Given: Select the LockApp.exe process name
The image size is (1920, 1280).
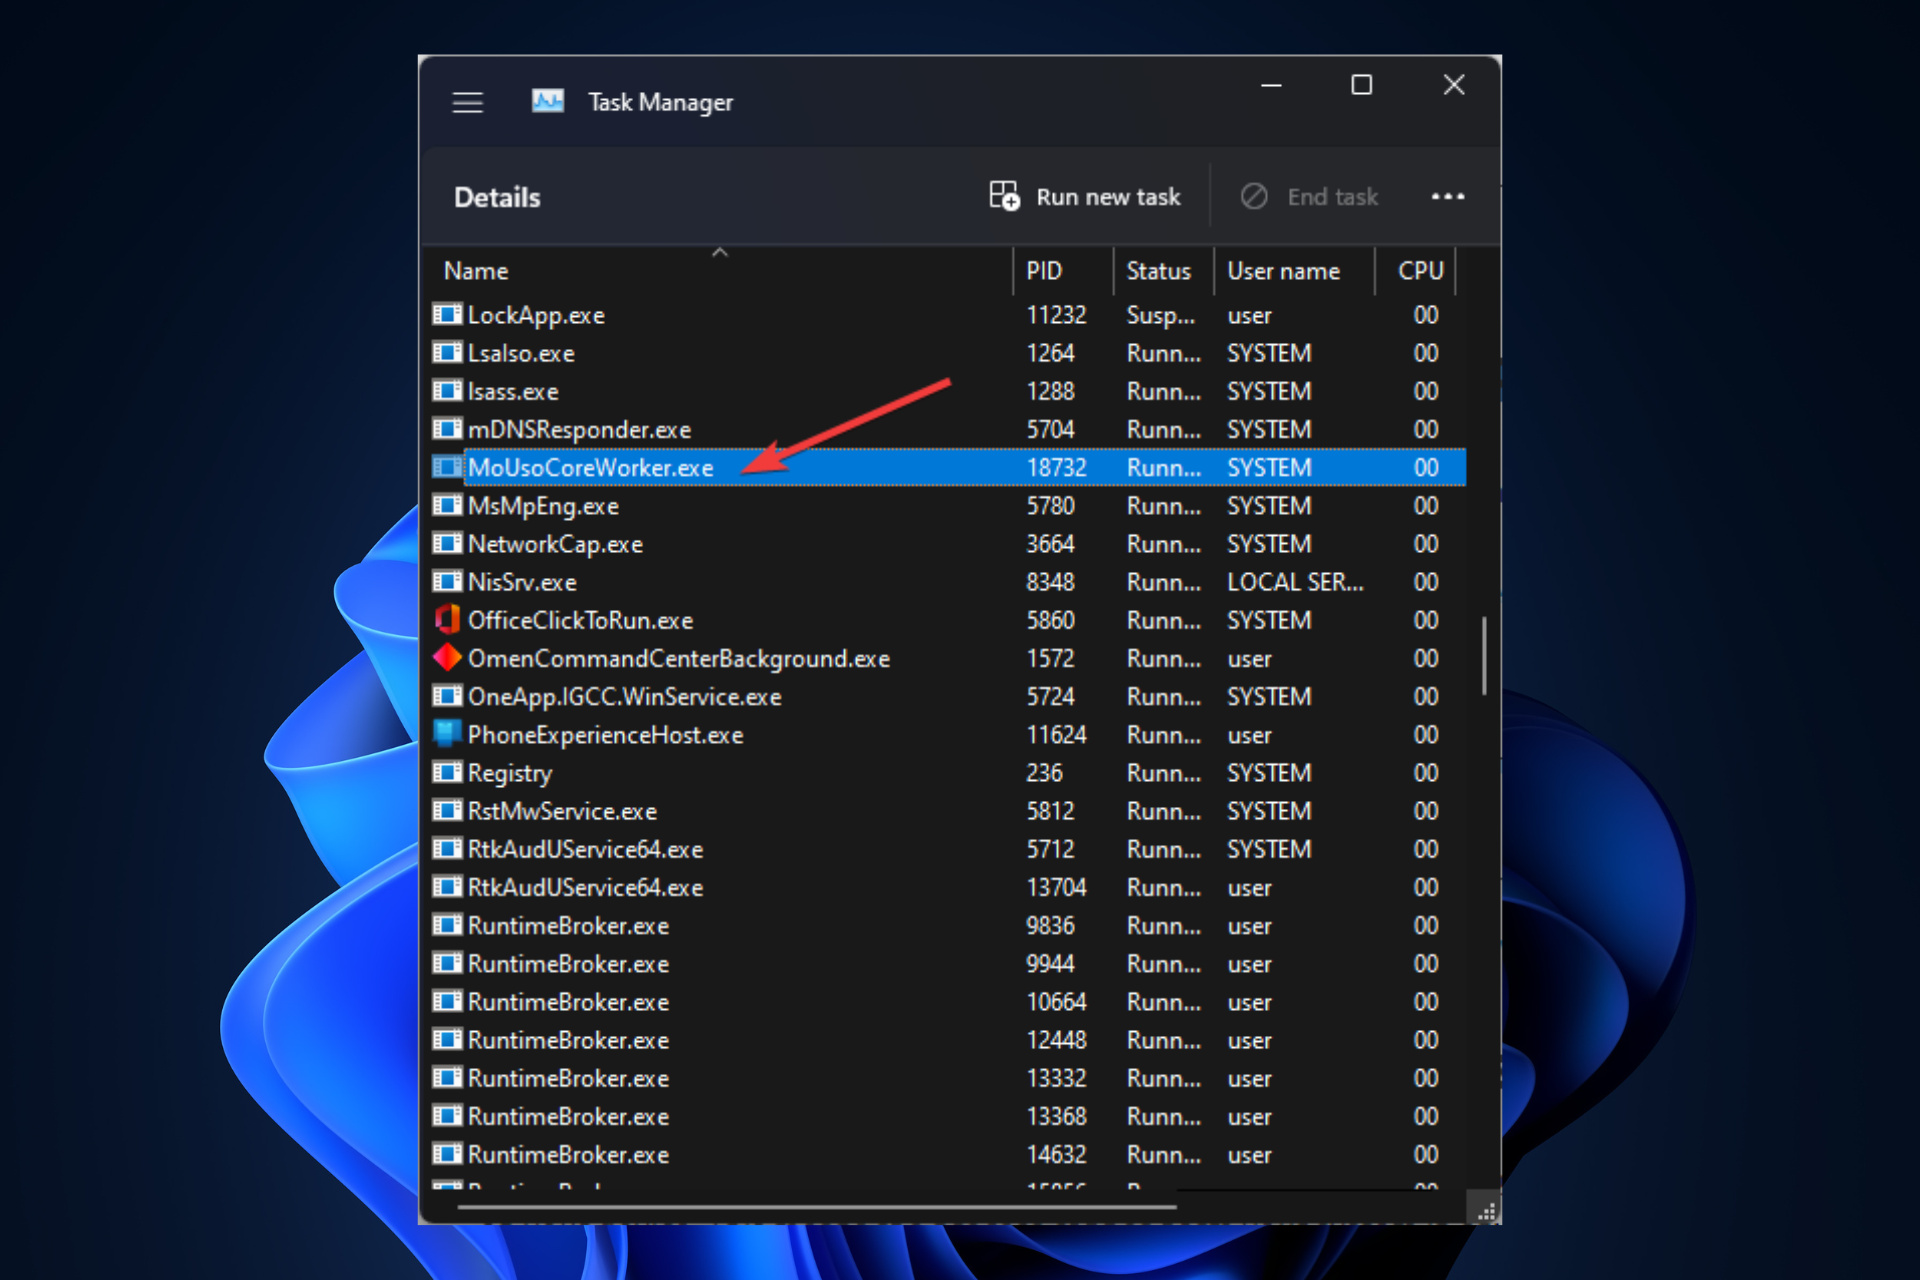Looking at the screenshot, I should [x=536, y=315].
